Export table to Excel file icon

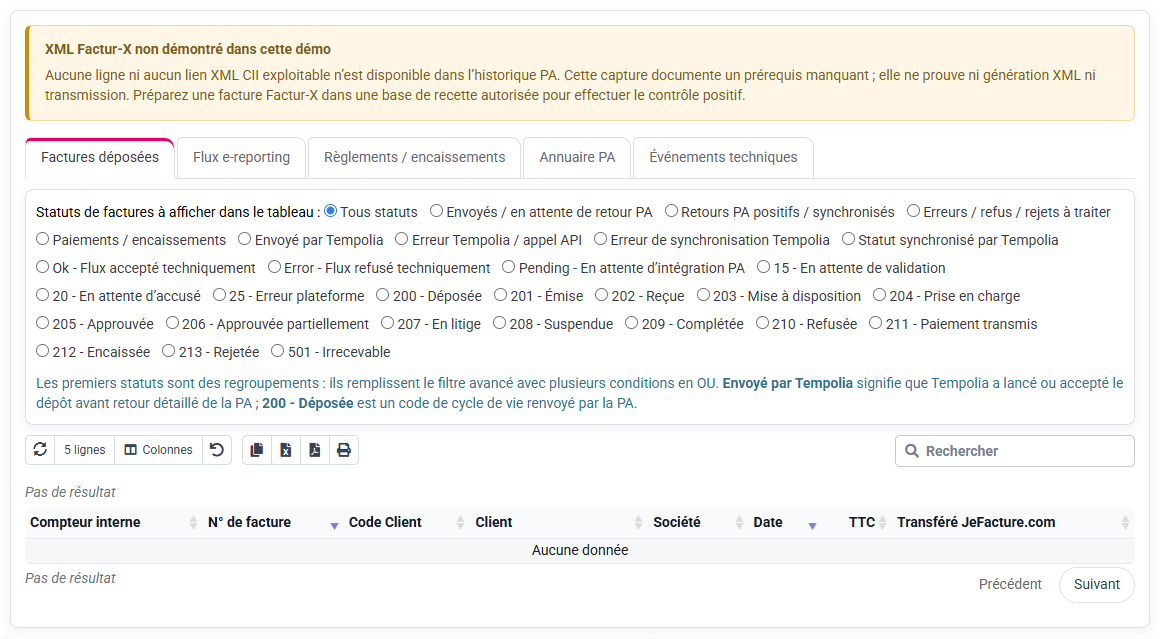(286, 450)
